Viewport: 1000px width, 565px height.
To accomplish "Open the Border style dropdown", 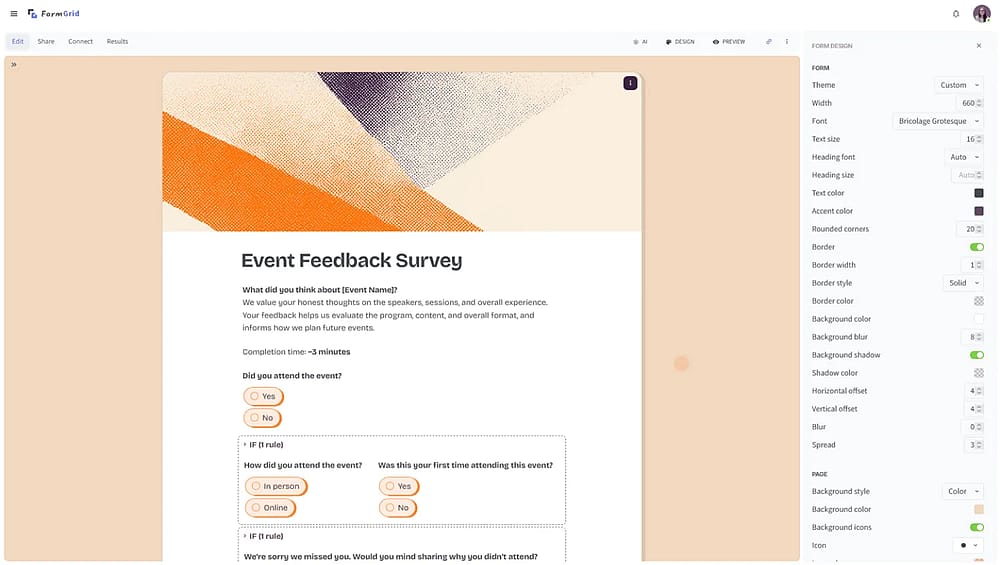I will coord(963,283).
